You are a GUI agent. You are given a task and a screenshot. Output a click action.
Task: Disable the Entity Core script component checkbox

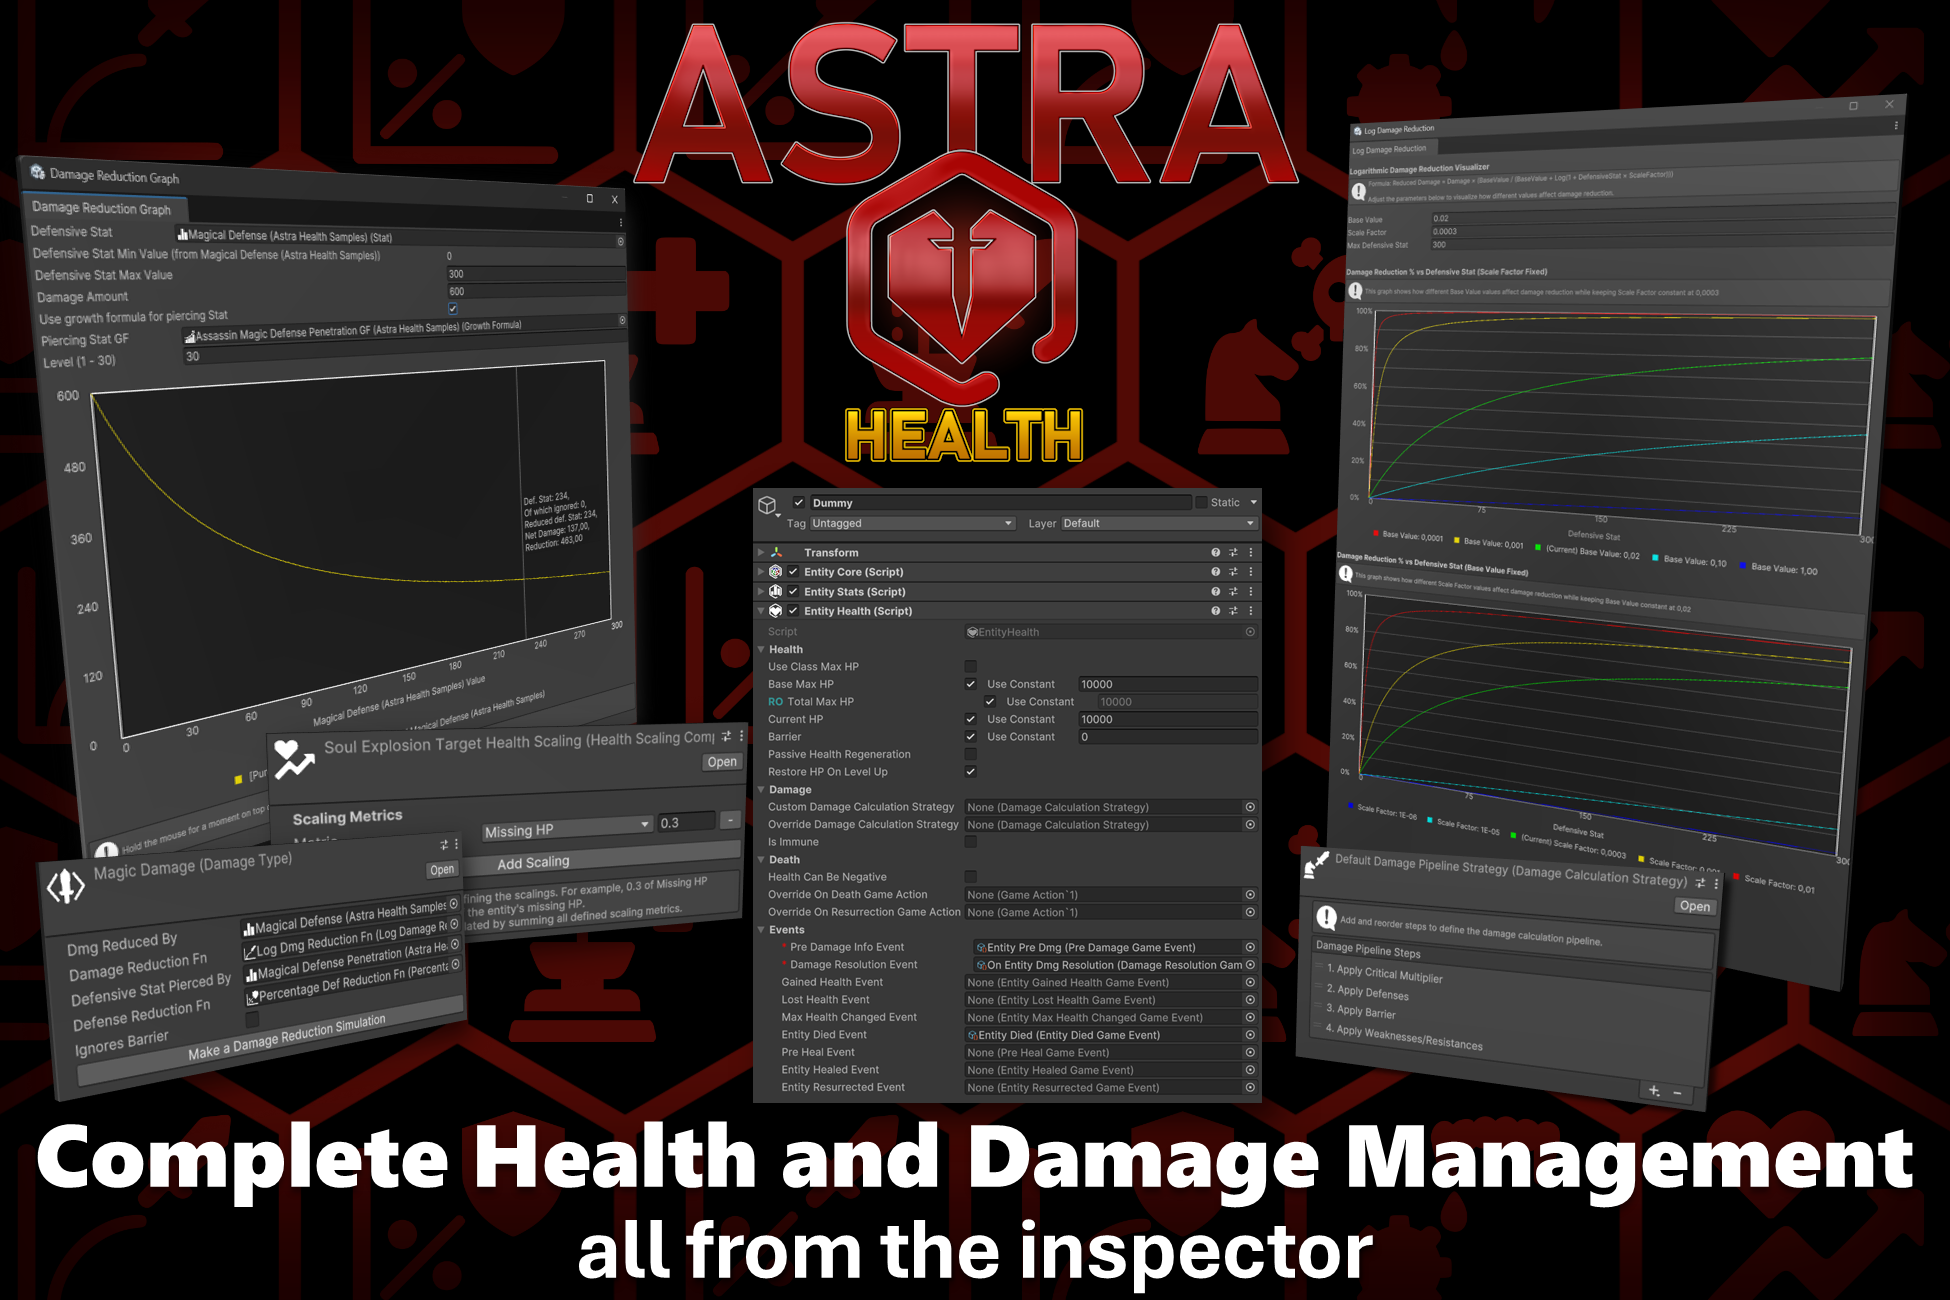pyautogui.click(x=793, y=572)
